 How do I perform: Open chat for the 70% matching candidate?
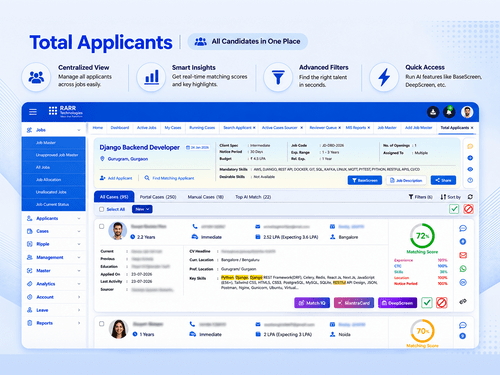click(463, 325)
